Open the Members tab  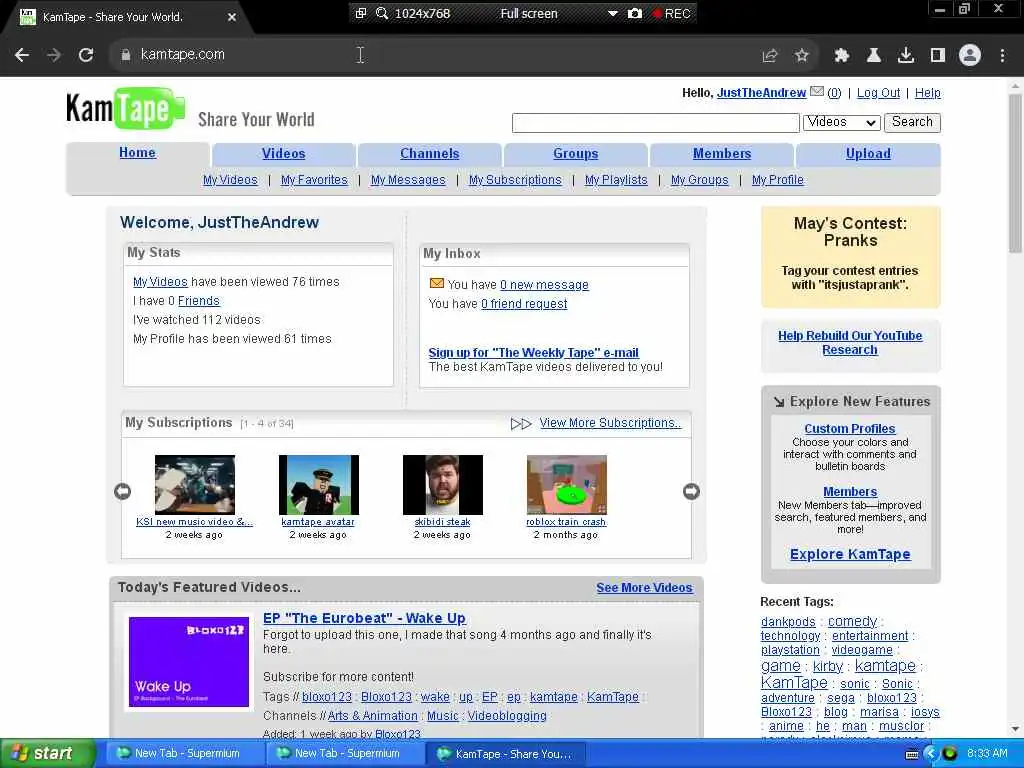click(722, 153)
